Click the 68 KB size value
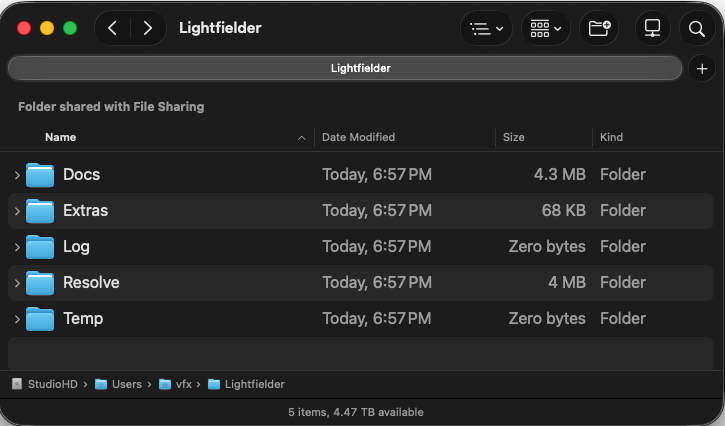The width and height of the screenshot is (725, 426). (564, 210)
